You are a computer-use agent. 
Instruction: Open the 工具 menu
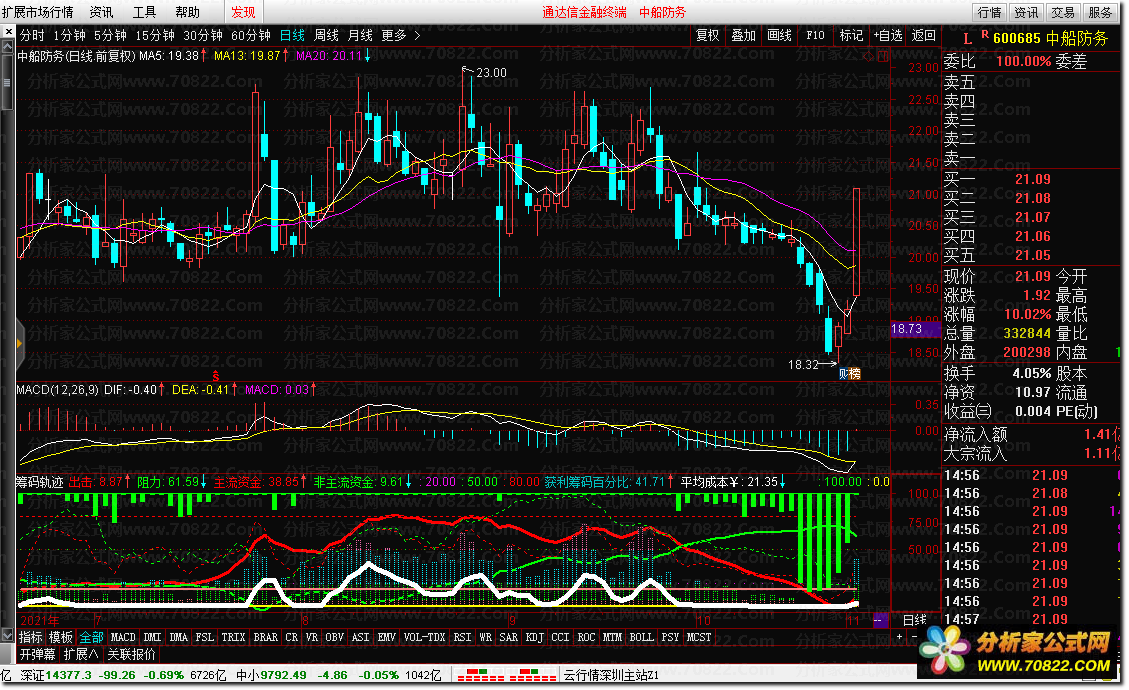click(144, 12)
